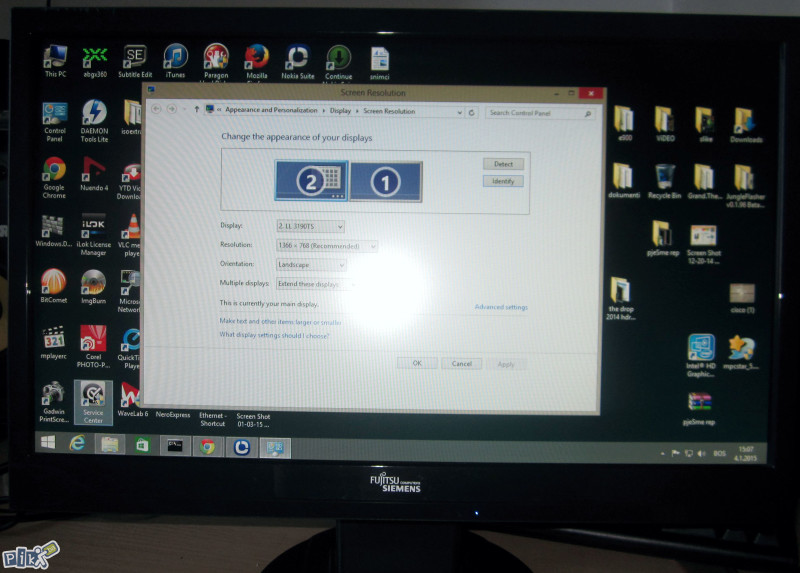Click the volume icon in system tray

(x=702, y=454)
